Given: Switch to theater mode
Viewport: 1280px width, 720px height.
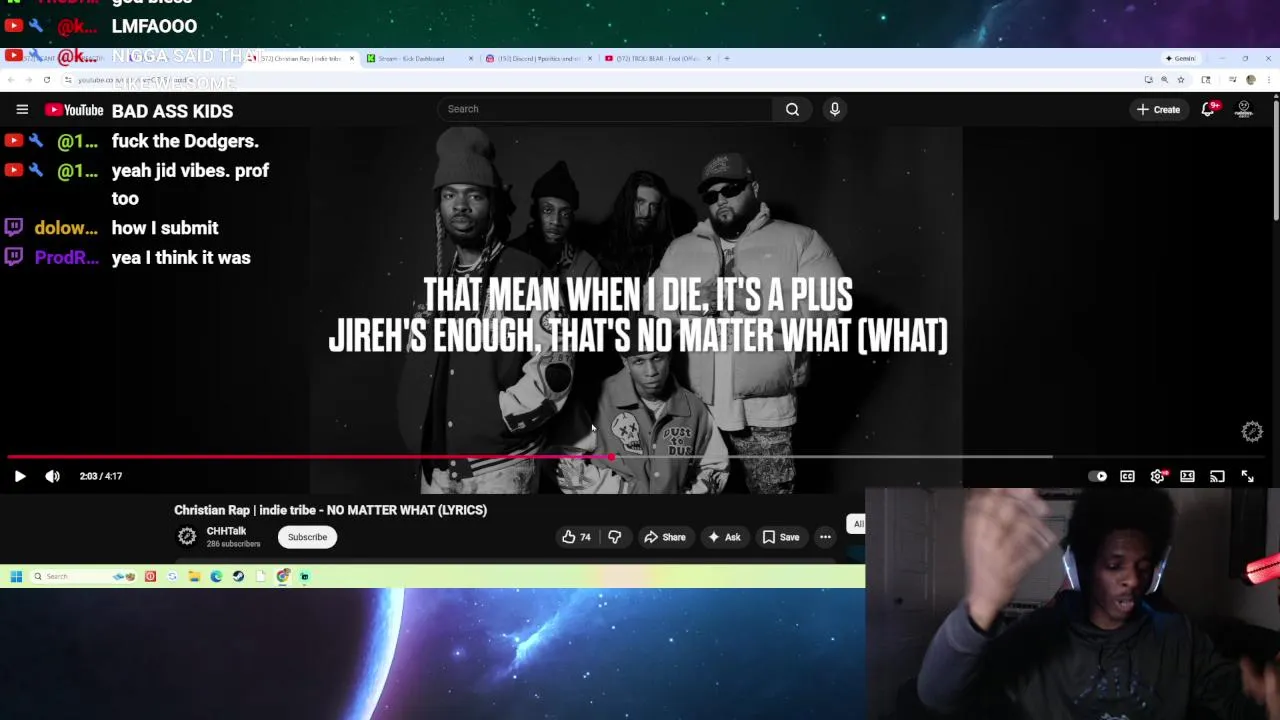Looking at the screenshot, I should coord(1187,476).
